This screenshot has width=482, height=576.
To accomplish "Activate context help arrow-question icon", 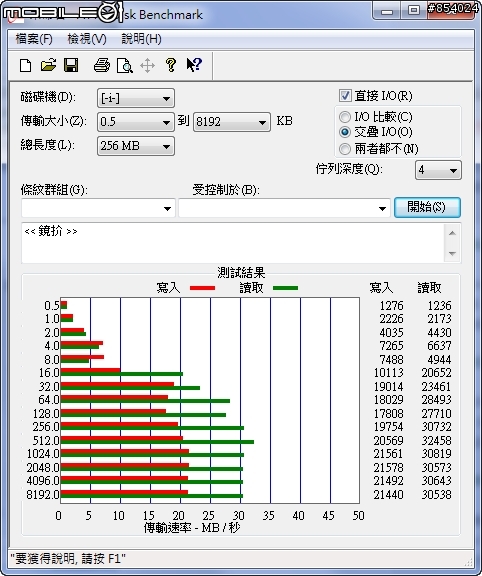I will coord(194,65).
